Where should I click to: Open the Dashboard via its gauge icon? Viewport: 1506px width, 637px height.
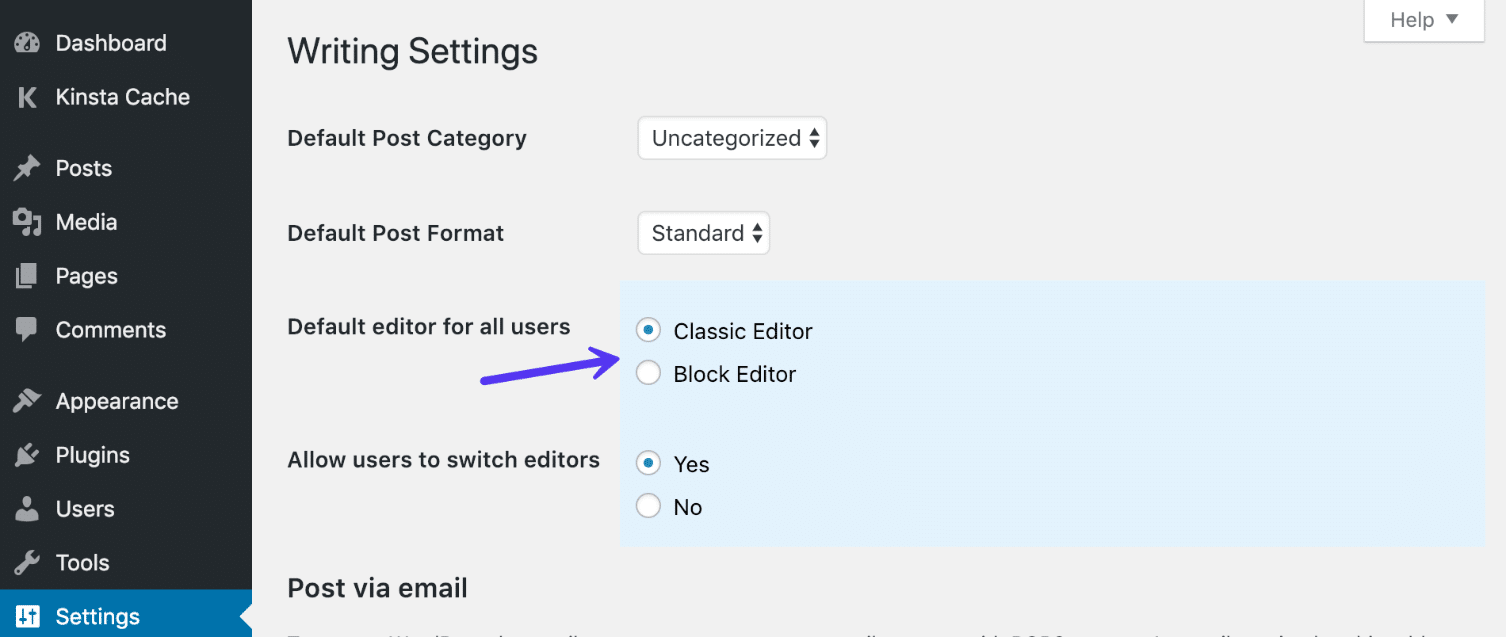25,42
